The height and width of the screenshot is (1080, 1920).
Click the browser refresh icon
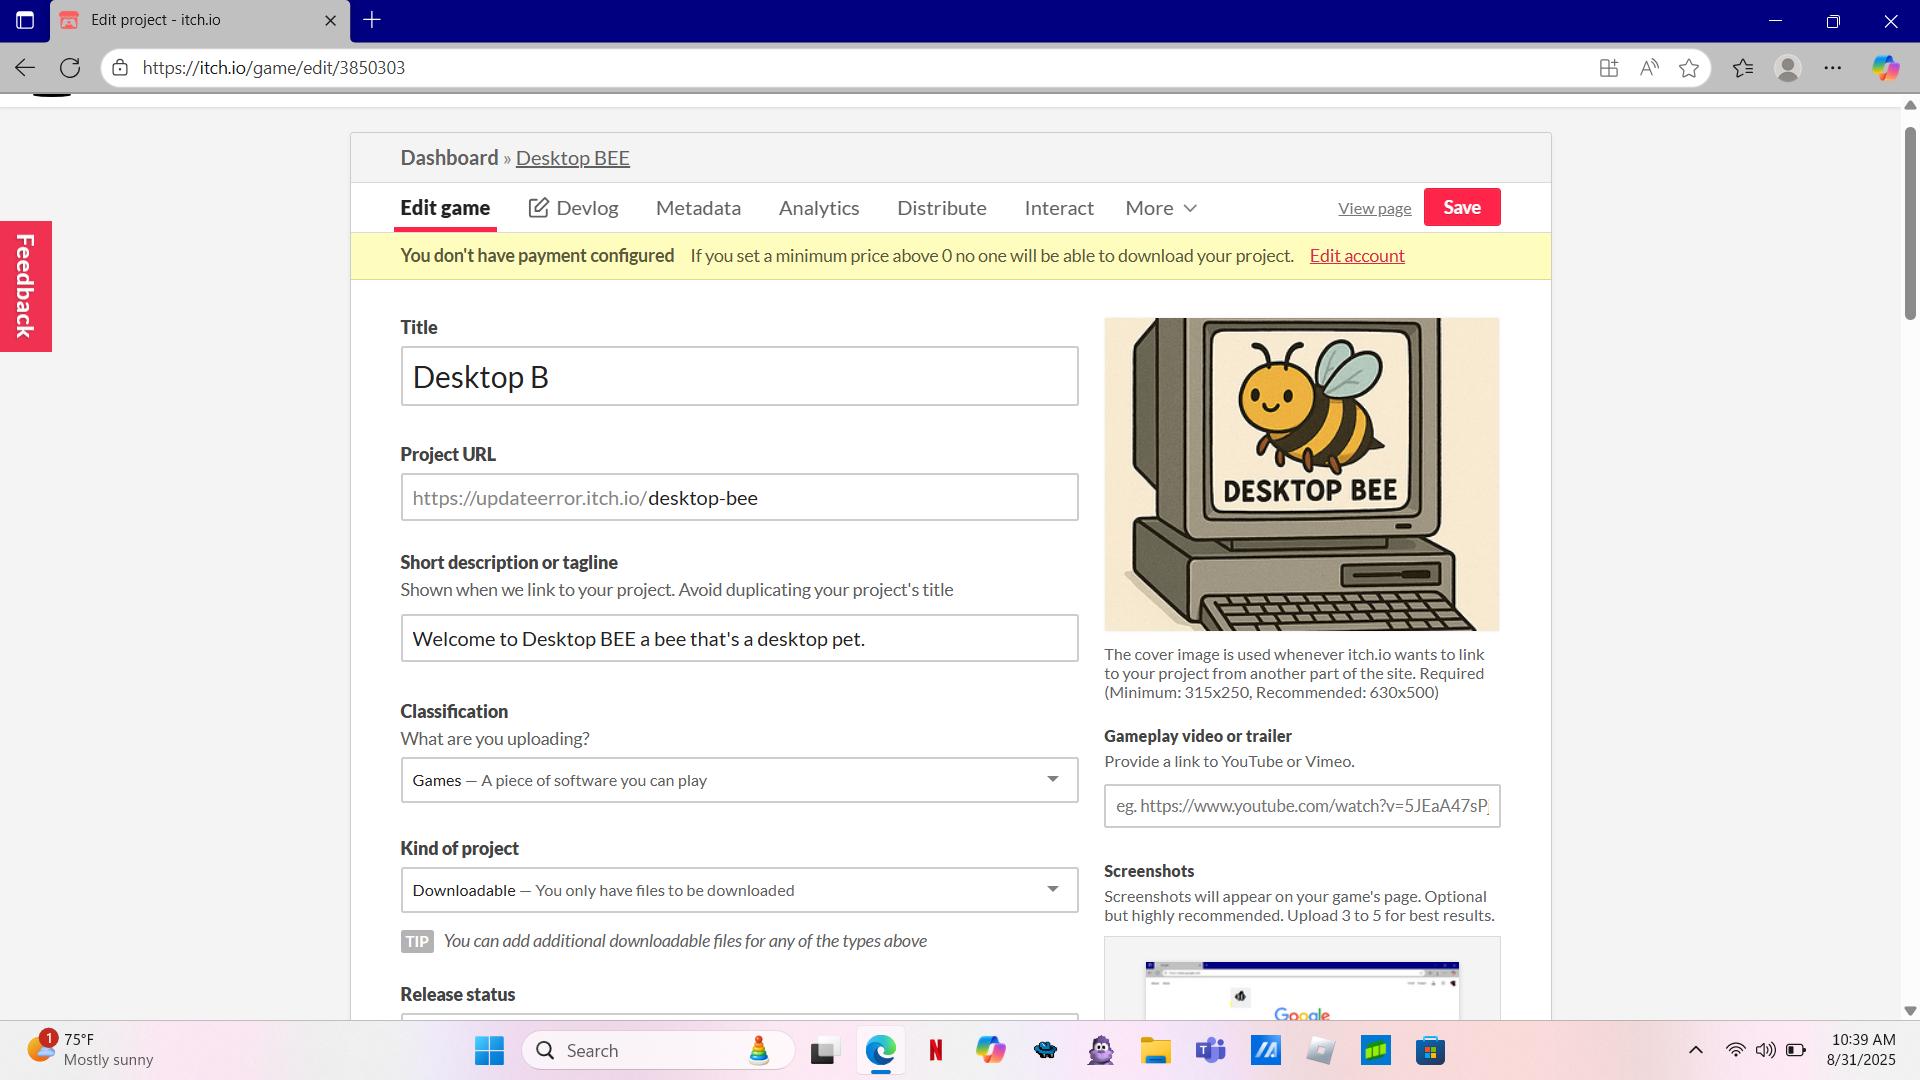click(70, 68)
